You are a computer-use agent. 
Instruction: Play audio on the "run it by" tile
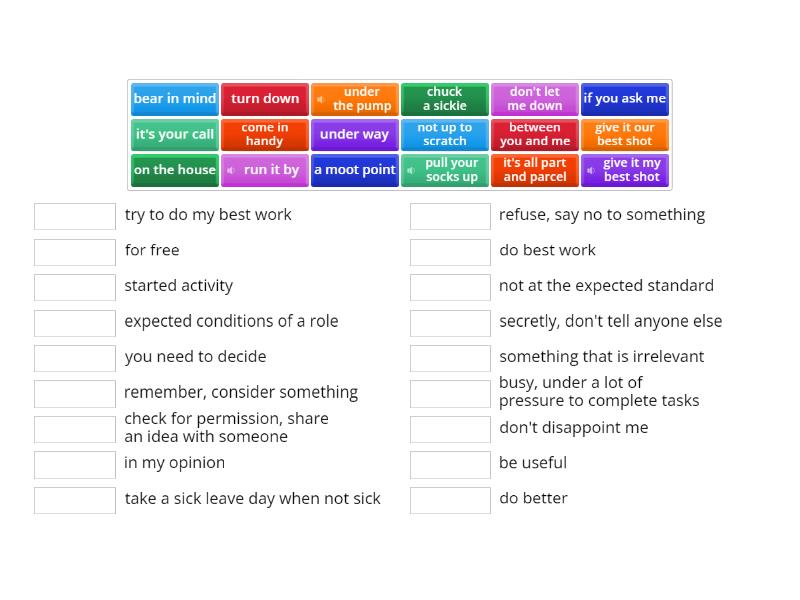[232, 170]
